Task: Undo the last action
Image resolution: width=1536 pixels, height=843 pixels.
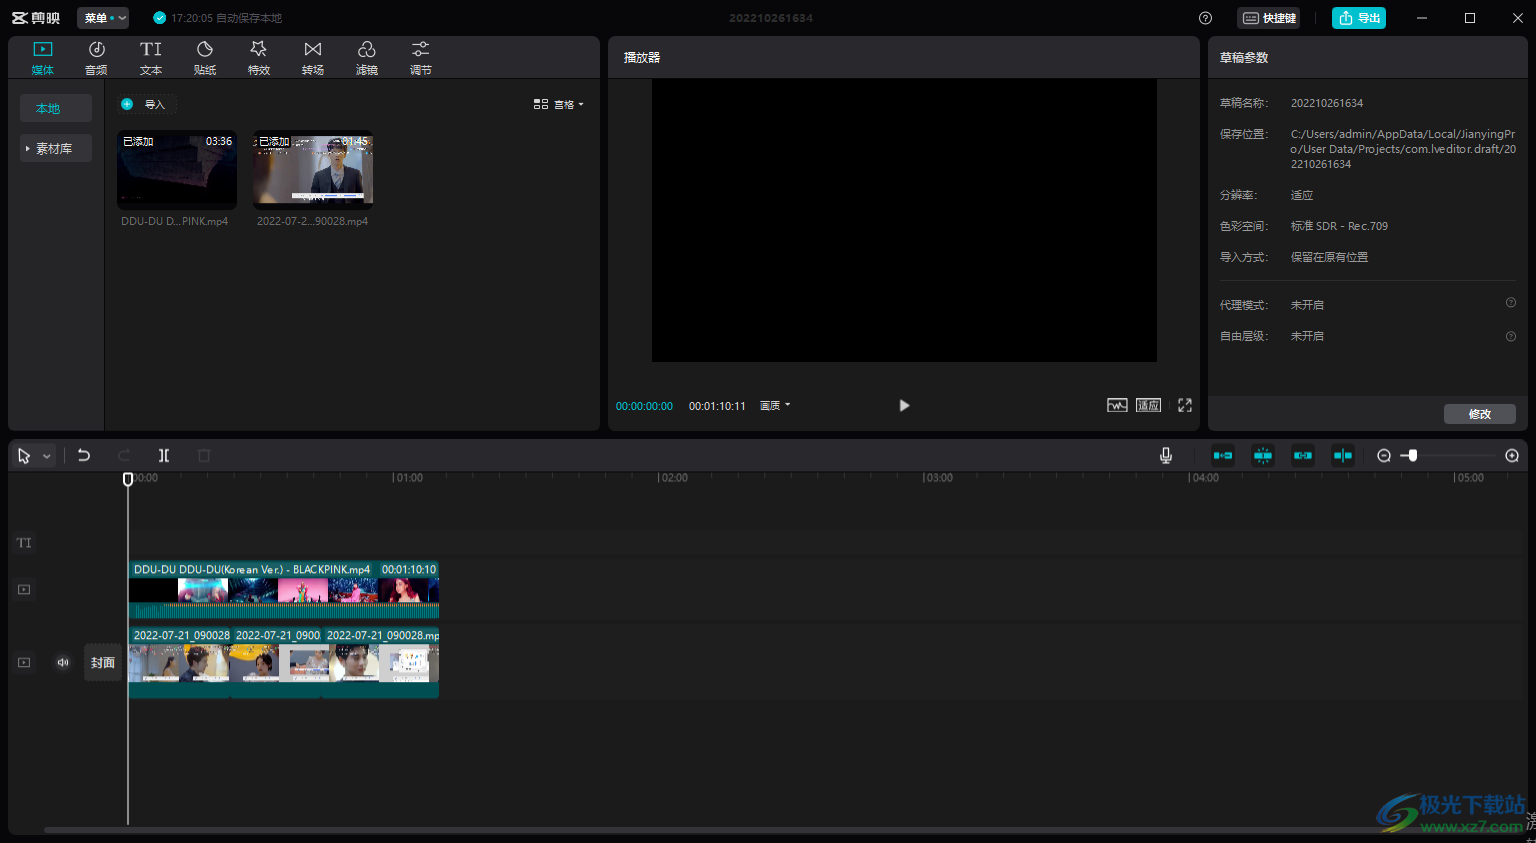Action: 84,455
